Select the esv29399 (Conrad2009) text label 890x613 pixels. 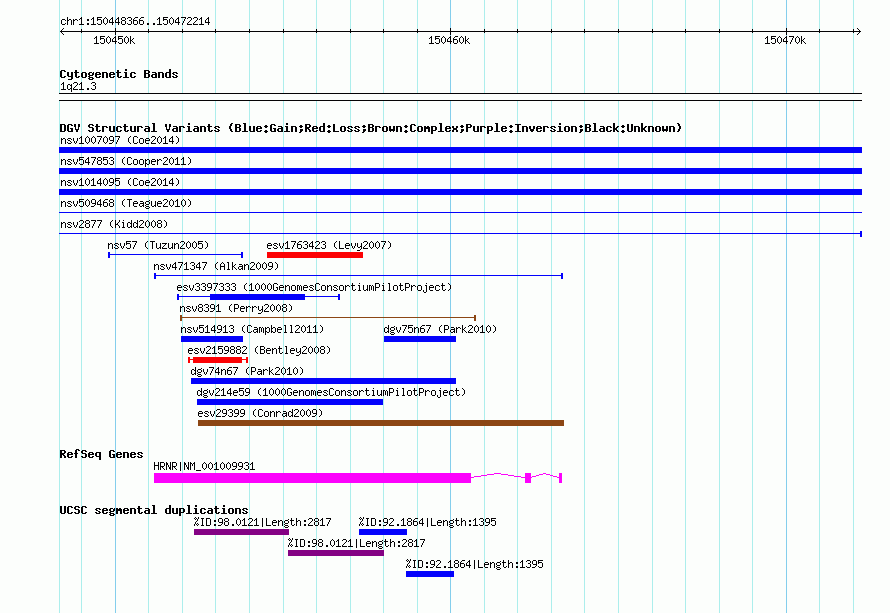click(260, 413)
